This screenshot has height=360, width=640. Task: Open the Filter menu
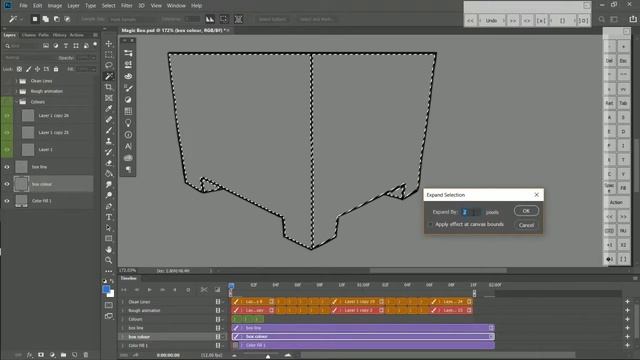(127, 6)
